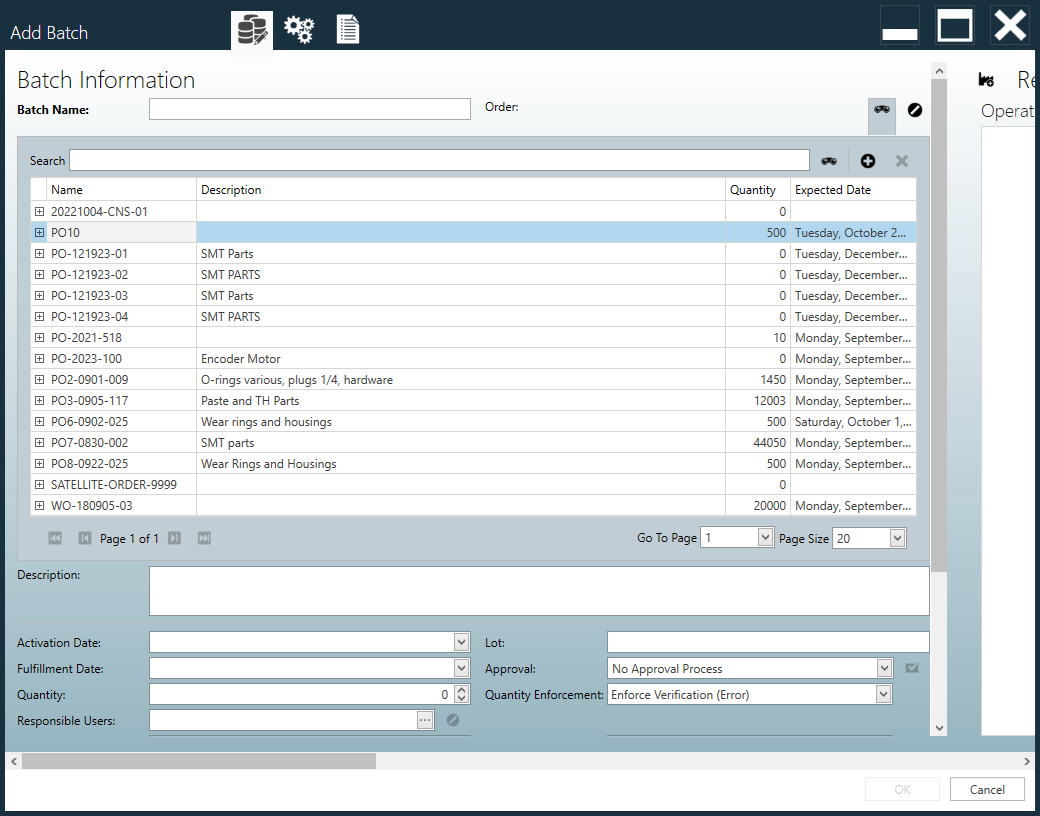
Task: Click the X icon to cancel the search
Action: 901,160
